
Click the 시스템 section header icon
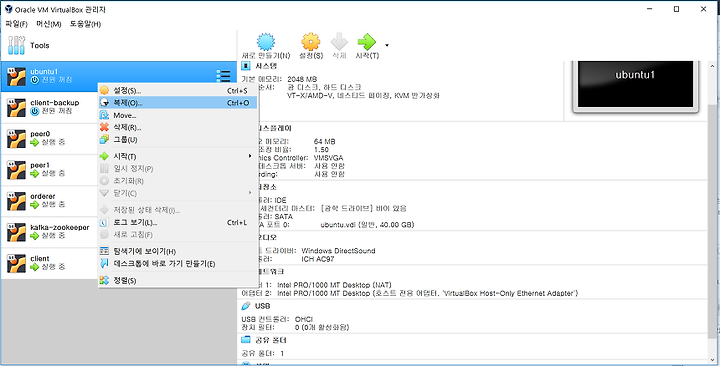pos(246,66)
